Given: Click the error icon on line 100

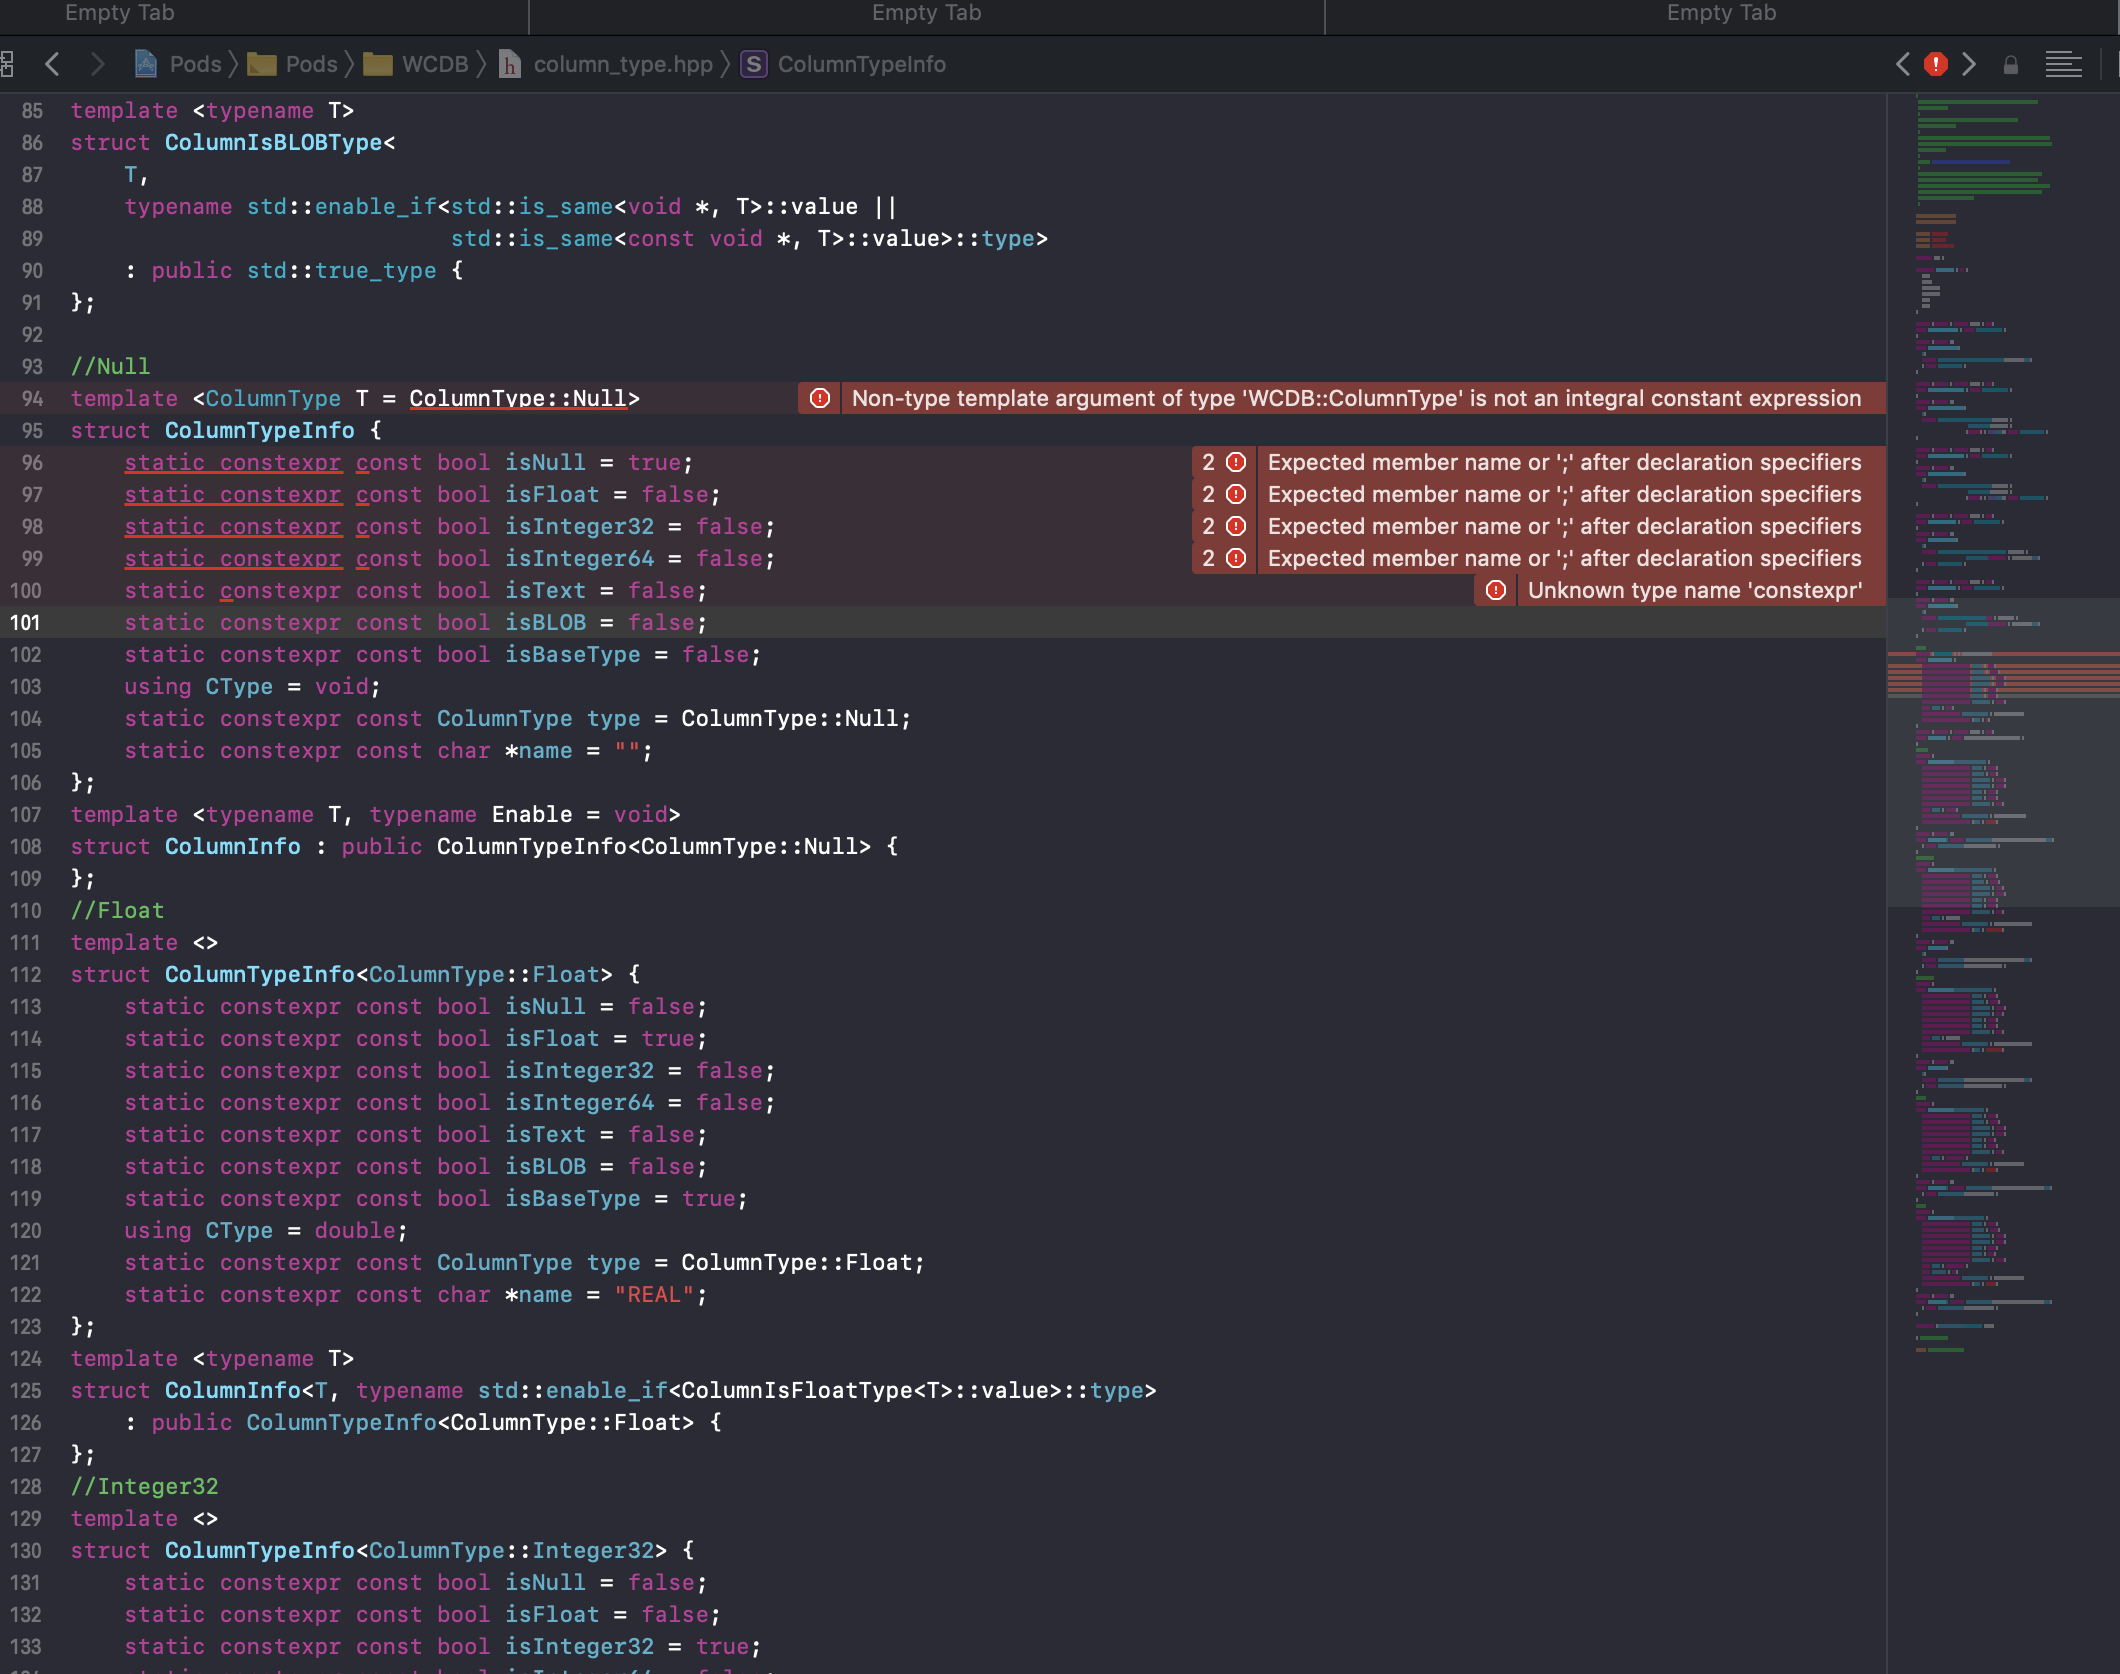Looking at the screenshot, I should pos(1496,590).
